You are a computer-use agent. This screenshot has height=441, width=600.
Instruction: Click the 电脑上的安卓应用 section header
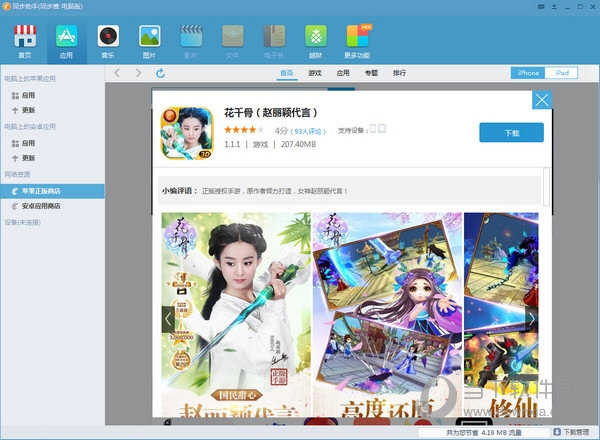click(30, 127)
